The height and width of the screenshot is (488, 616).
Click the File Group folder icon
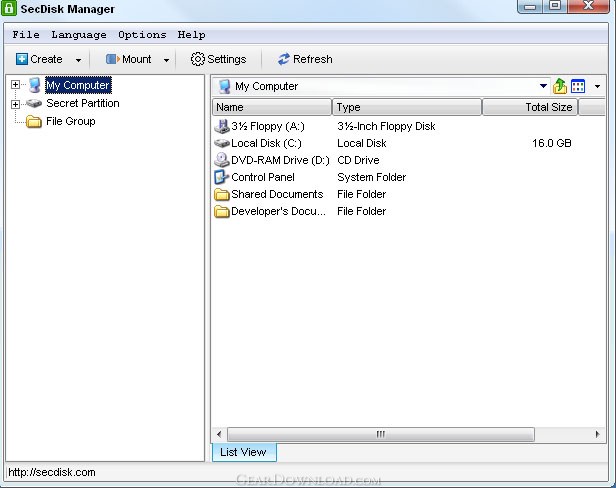(34, 121)
